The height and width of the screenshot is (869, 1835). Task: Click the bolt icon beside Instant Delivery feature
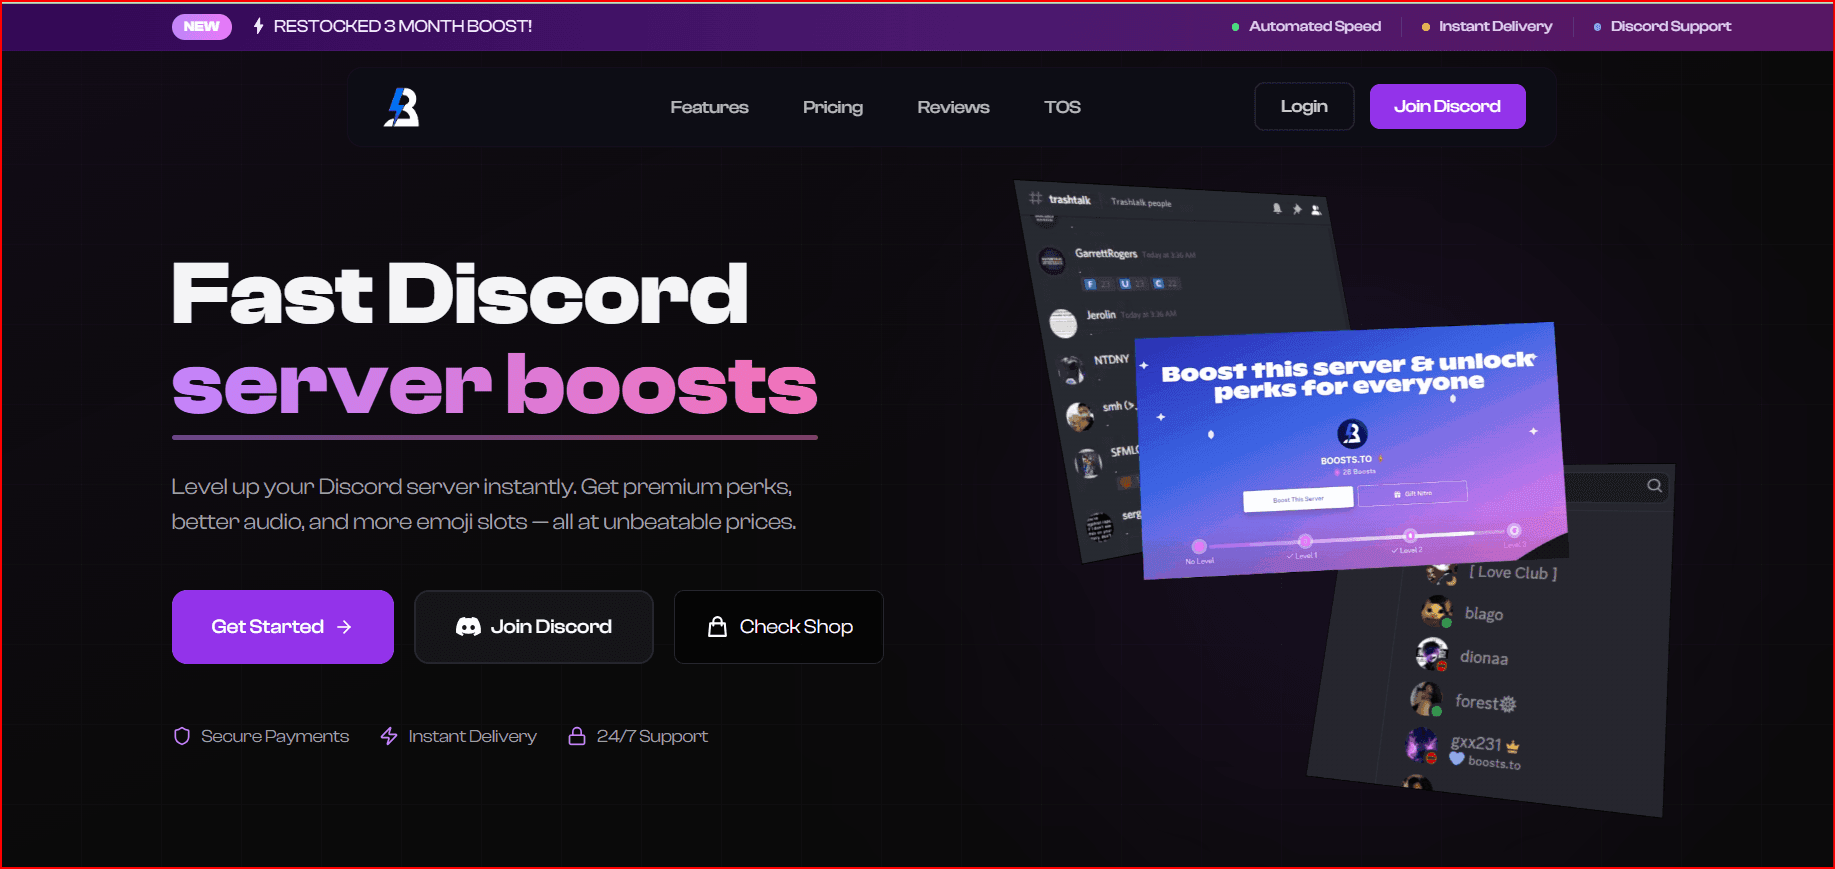(389, 736)
